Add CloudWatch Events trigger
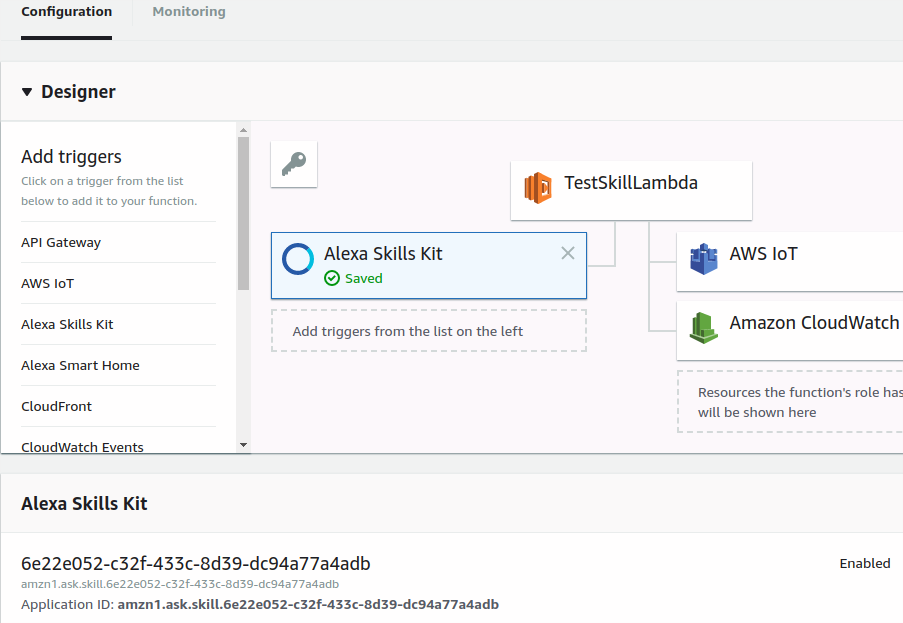The height and width of the screenshot is (623, 903). 82,446
